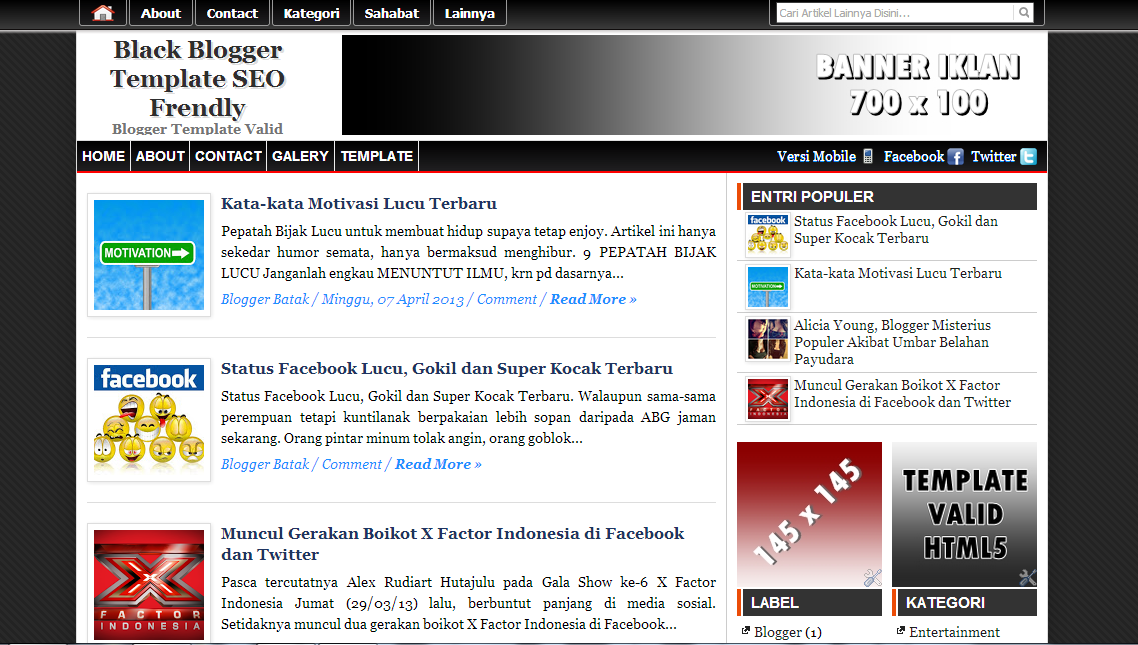Open the Lainnya menu
Screen dimensions: 1138x645
(x=470, y=13)
